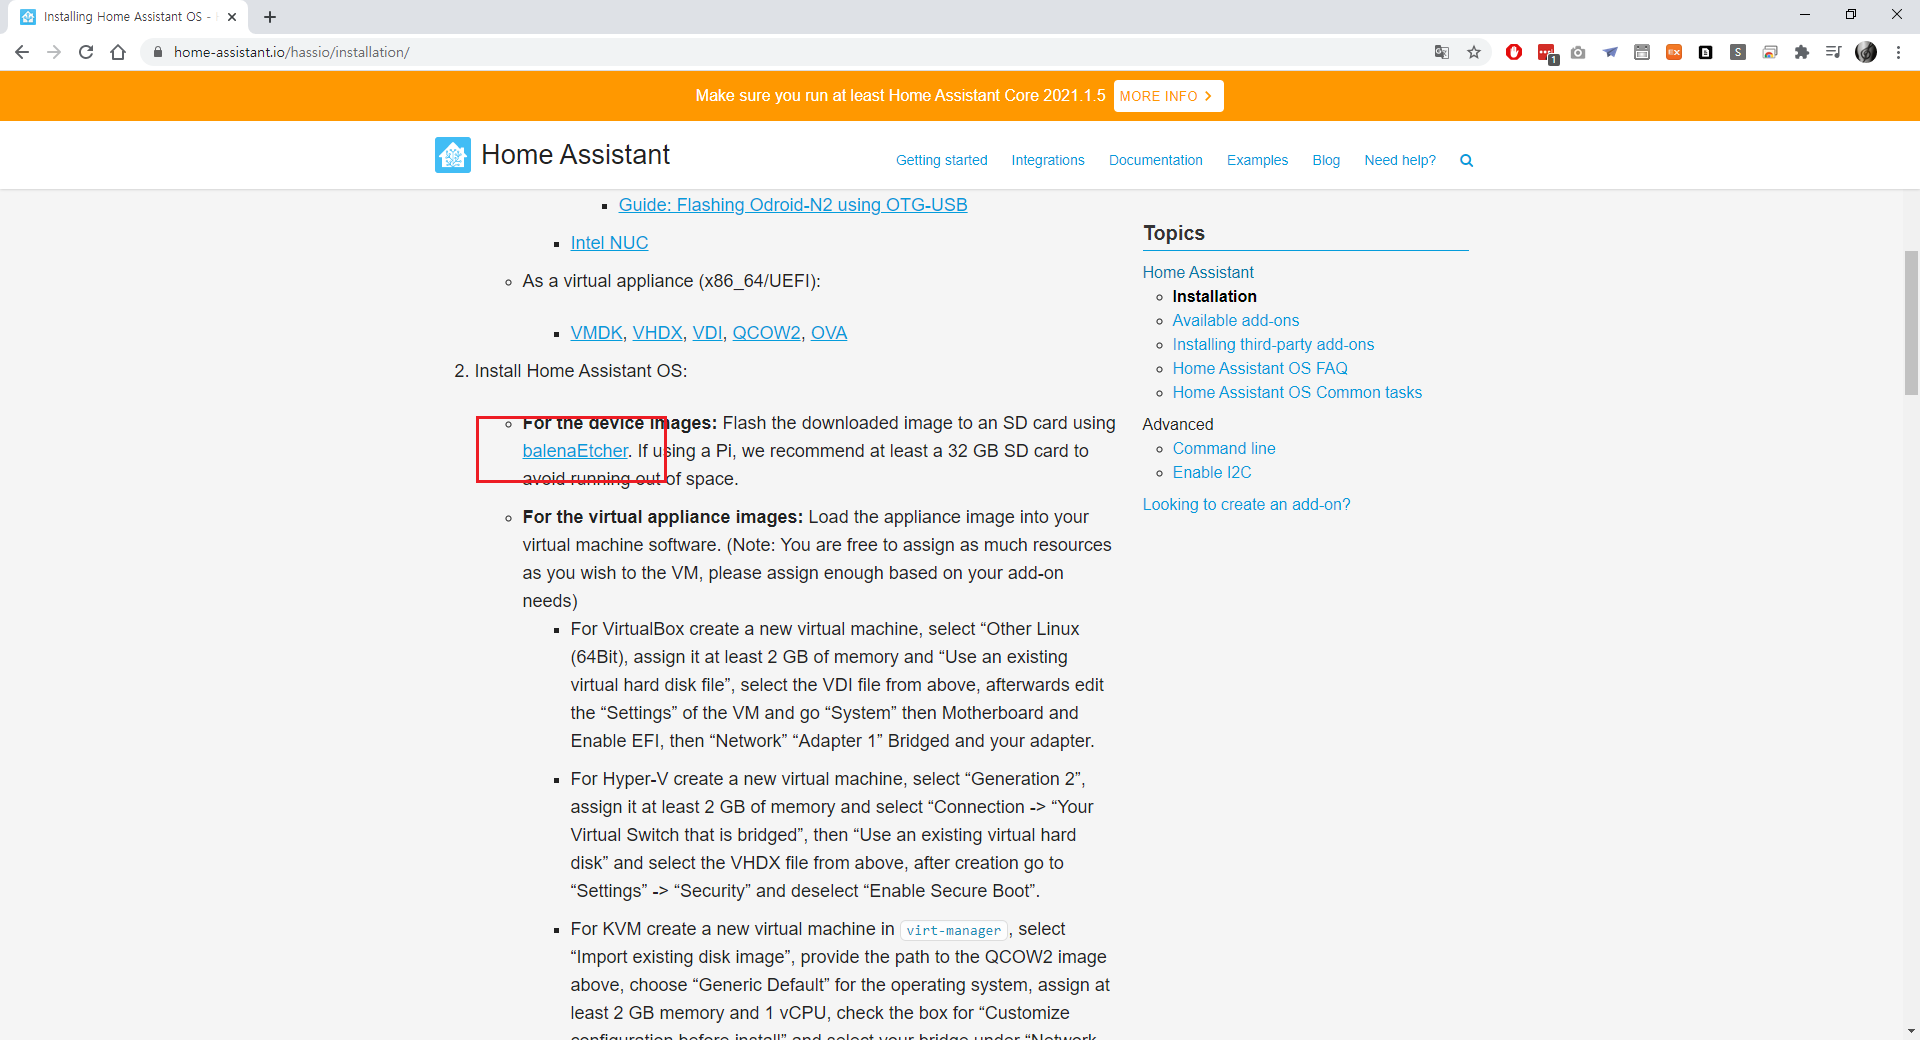This screenshot has height=1040, width=1920.
Task: Open the stacked Chrome windows extension
Action: point(1770,52)
